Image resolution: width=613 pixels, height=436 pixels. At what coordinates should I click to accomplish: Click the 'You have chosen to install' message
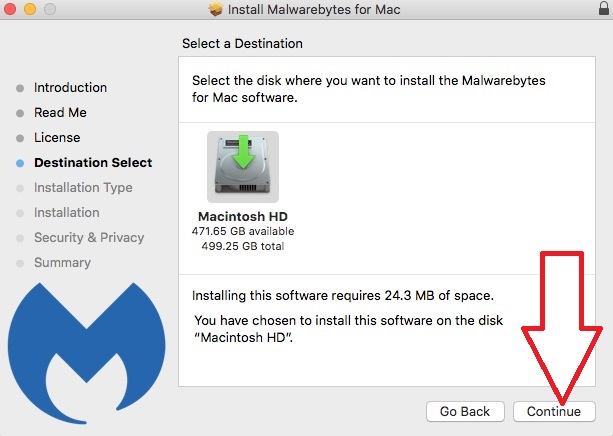pos(349,329)
